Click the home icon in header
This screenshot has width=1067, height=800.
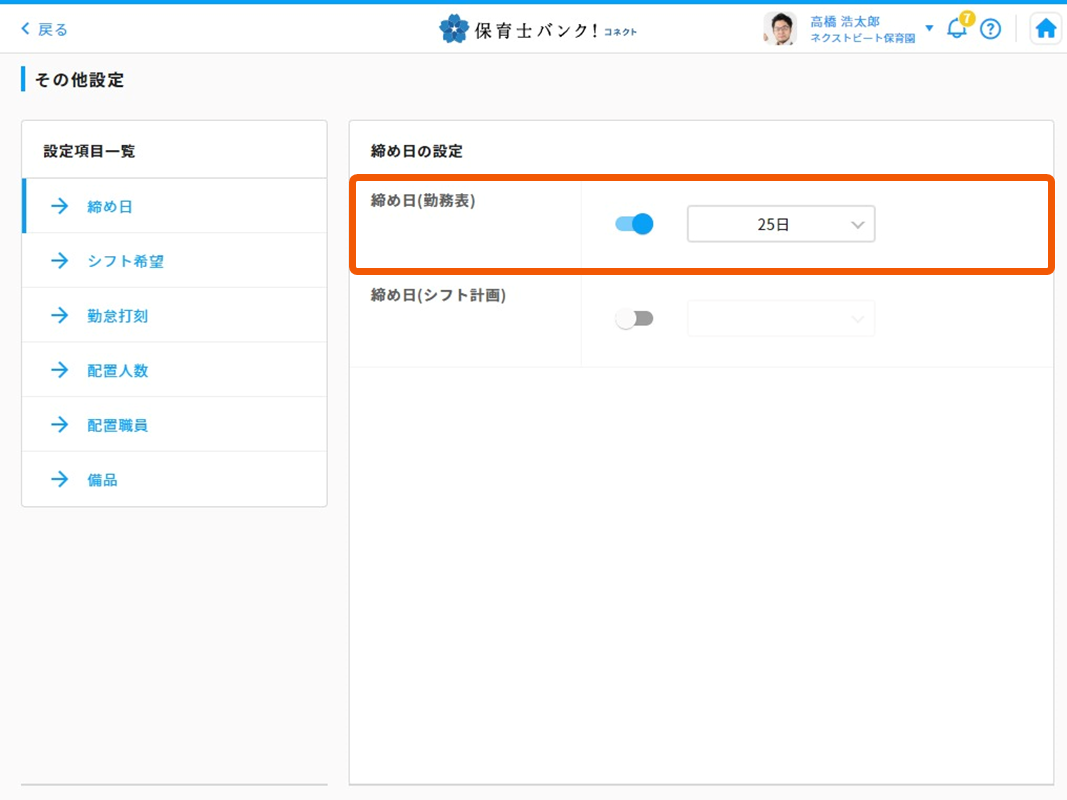pos(1045,29)
